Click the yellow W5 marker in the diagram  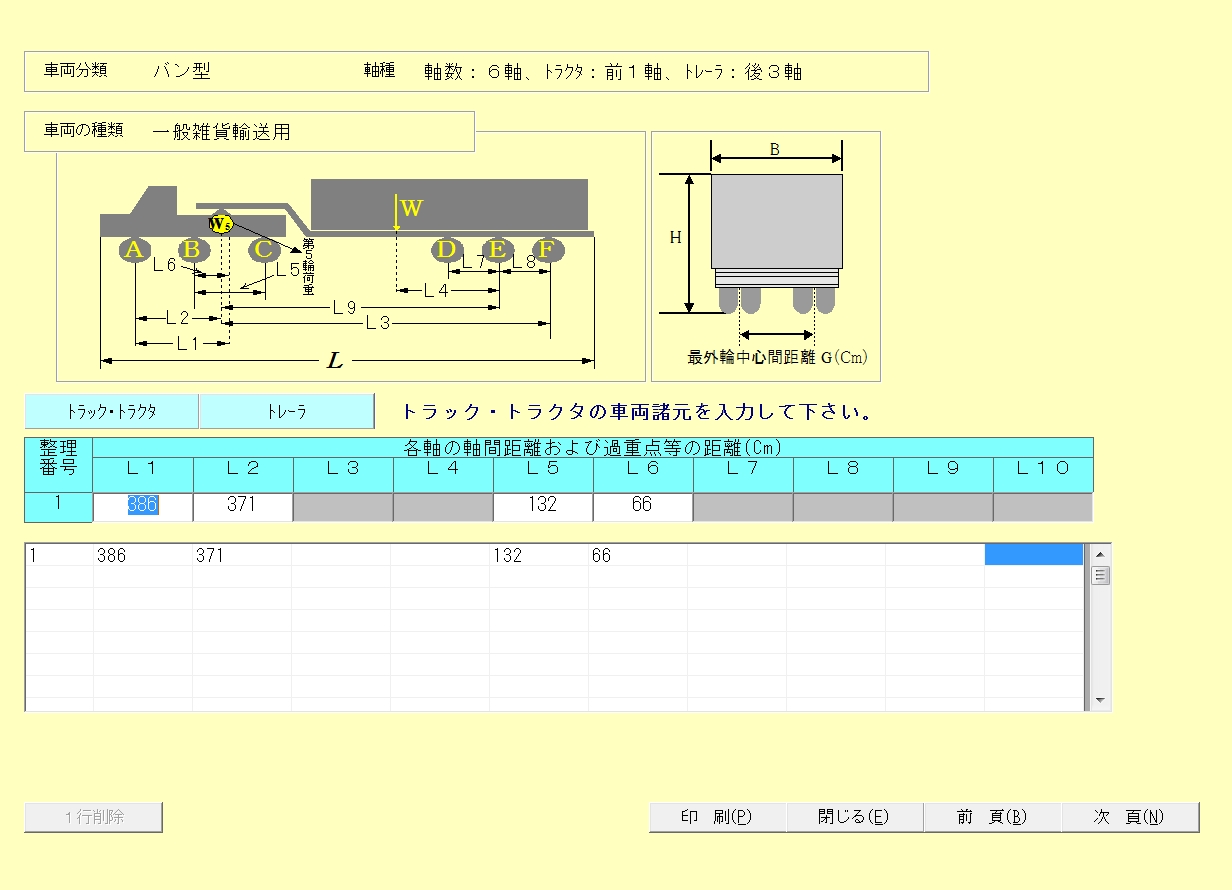tap(220, 224)
